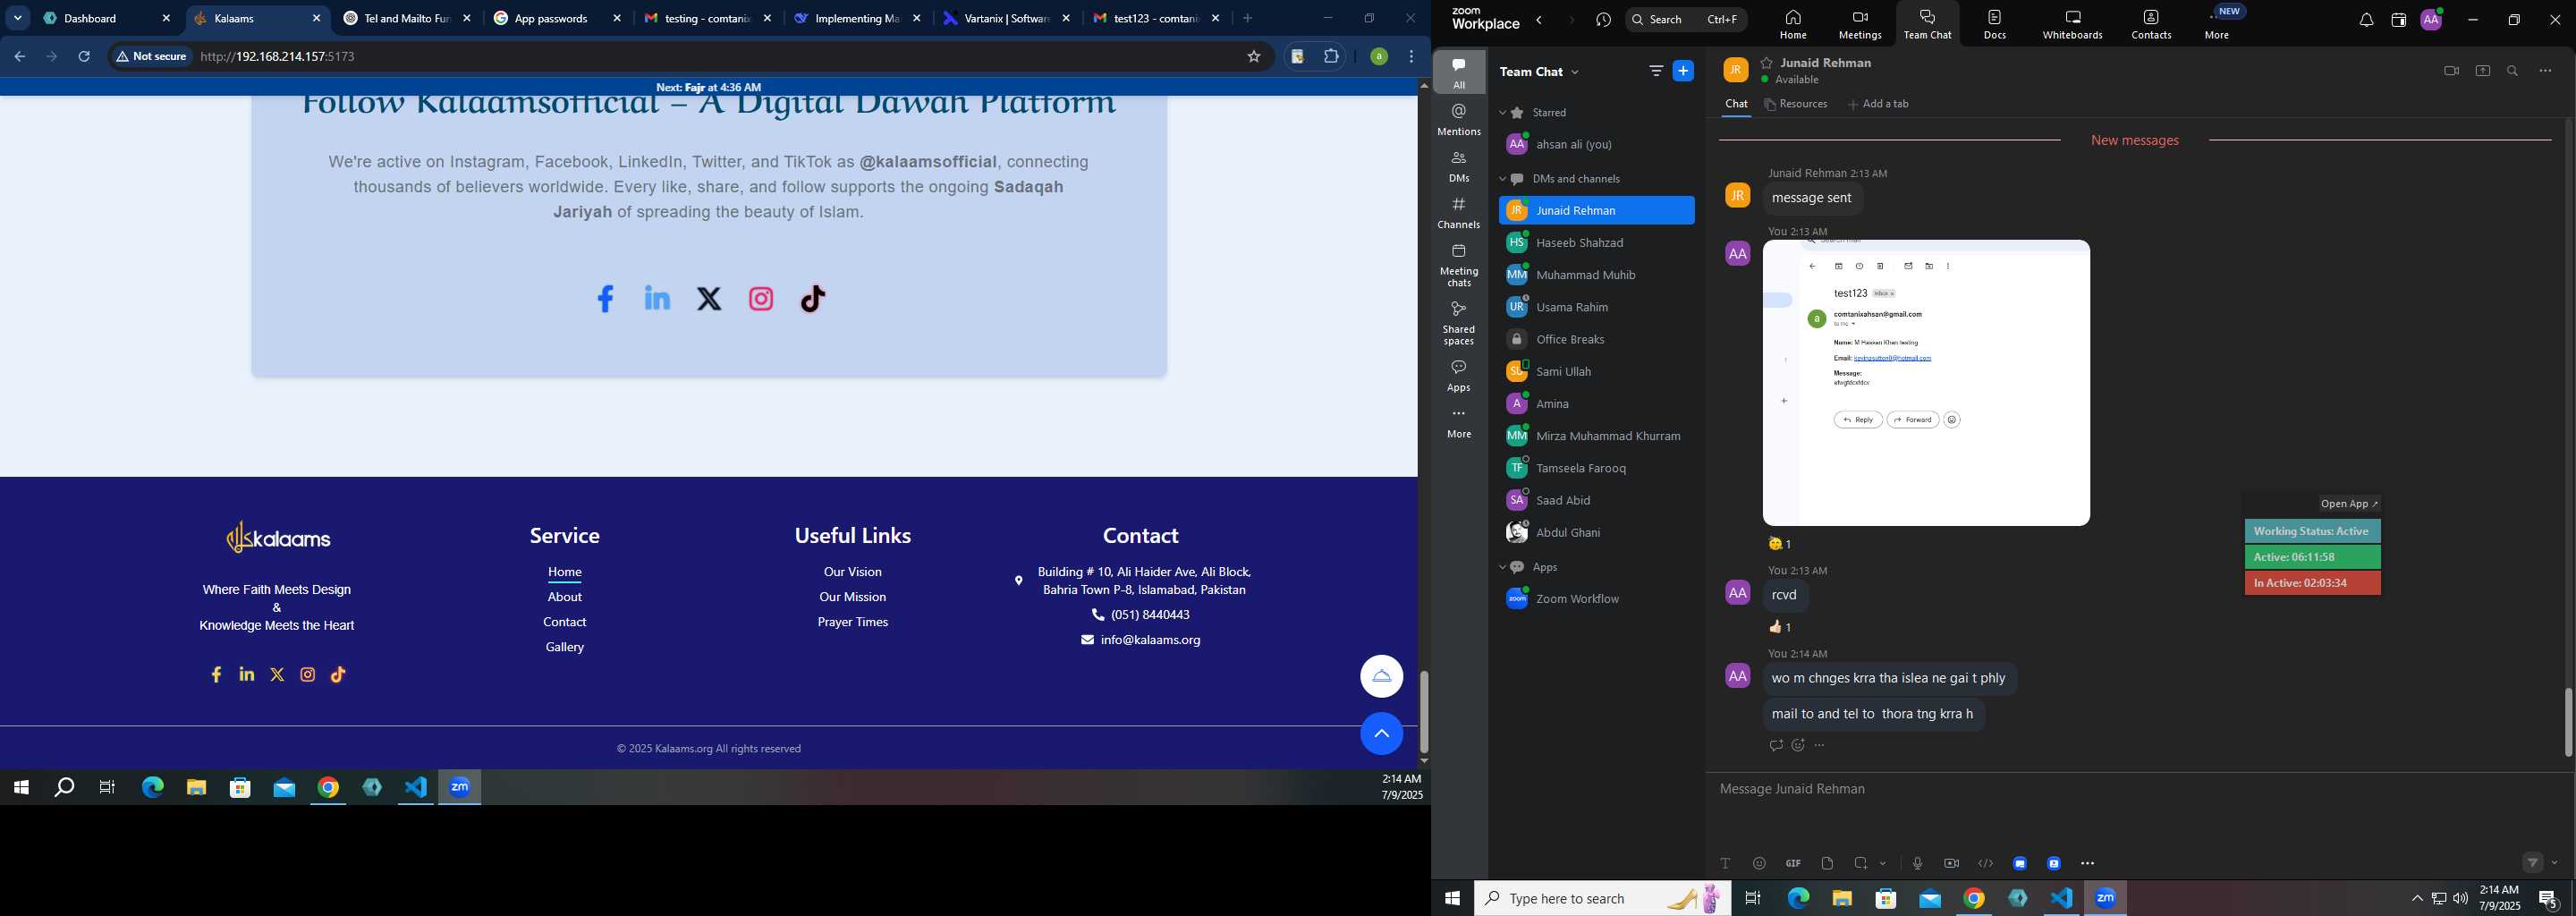Open Office Breaks channel
This screenshot has width=2576, height=916.
(x=1596, y=339)
